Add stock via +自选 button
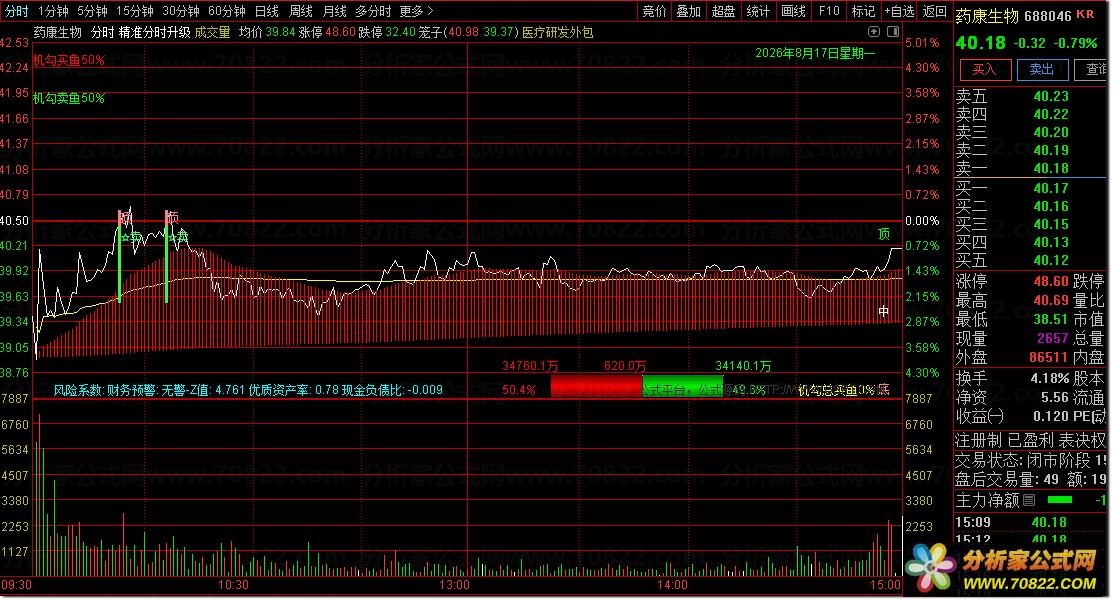The width and height of the screenshot is (1113, 600). [x=899, y=11]
